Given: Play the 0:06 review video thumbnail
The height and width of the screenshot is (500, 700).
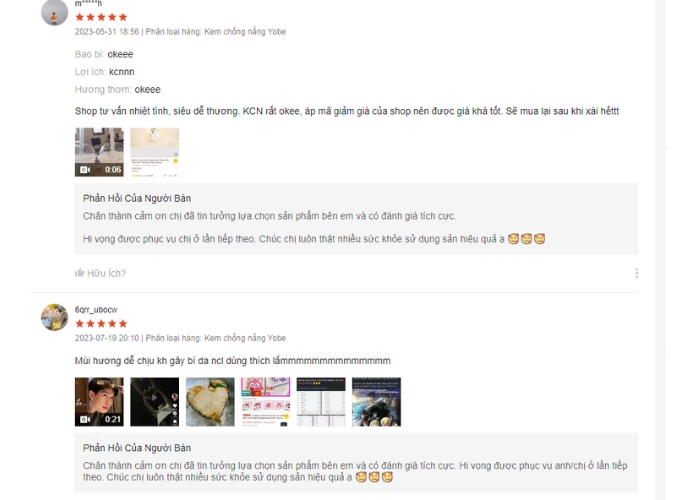Looking at the screenshot, I should [x=99, y=152].
